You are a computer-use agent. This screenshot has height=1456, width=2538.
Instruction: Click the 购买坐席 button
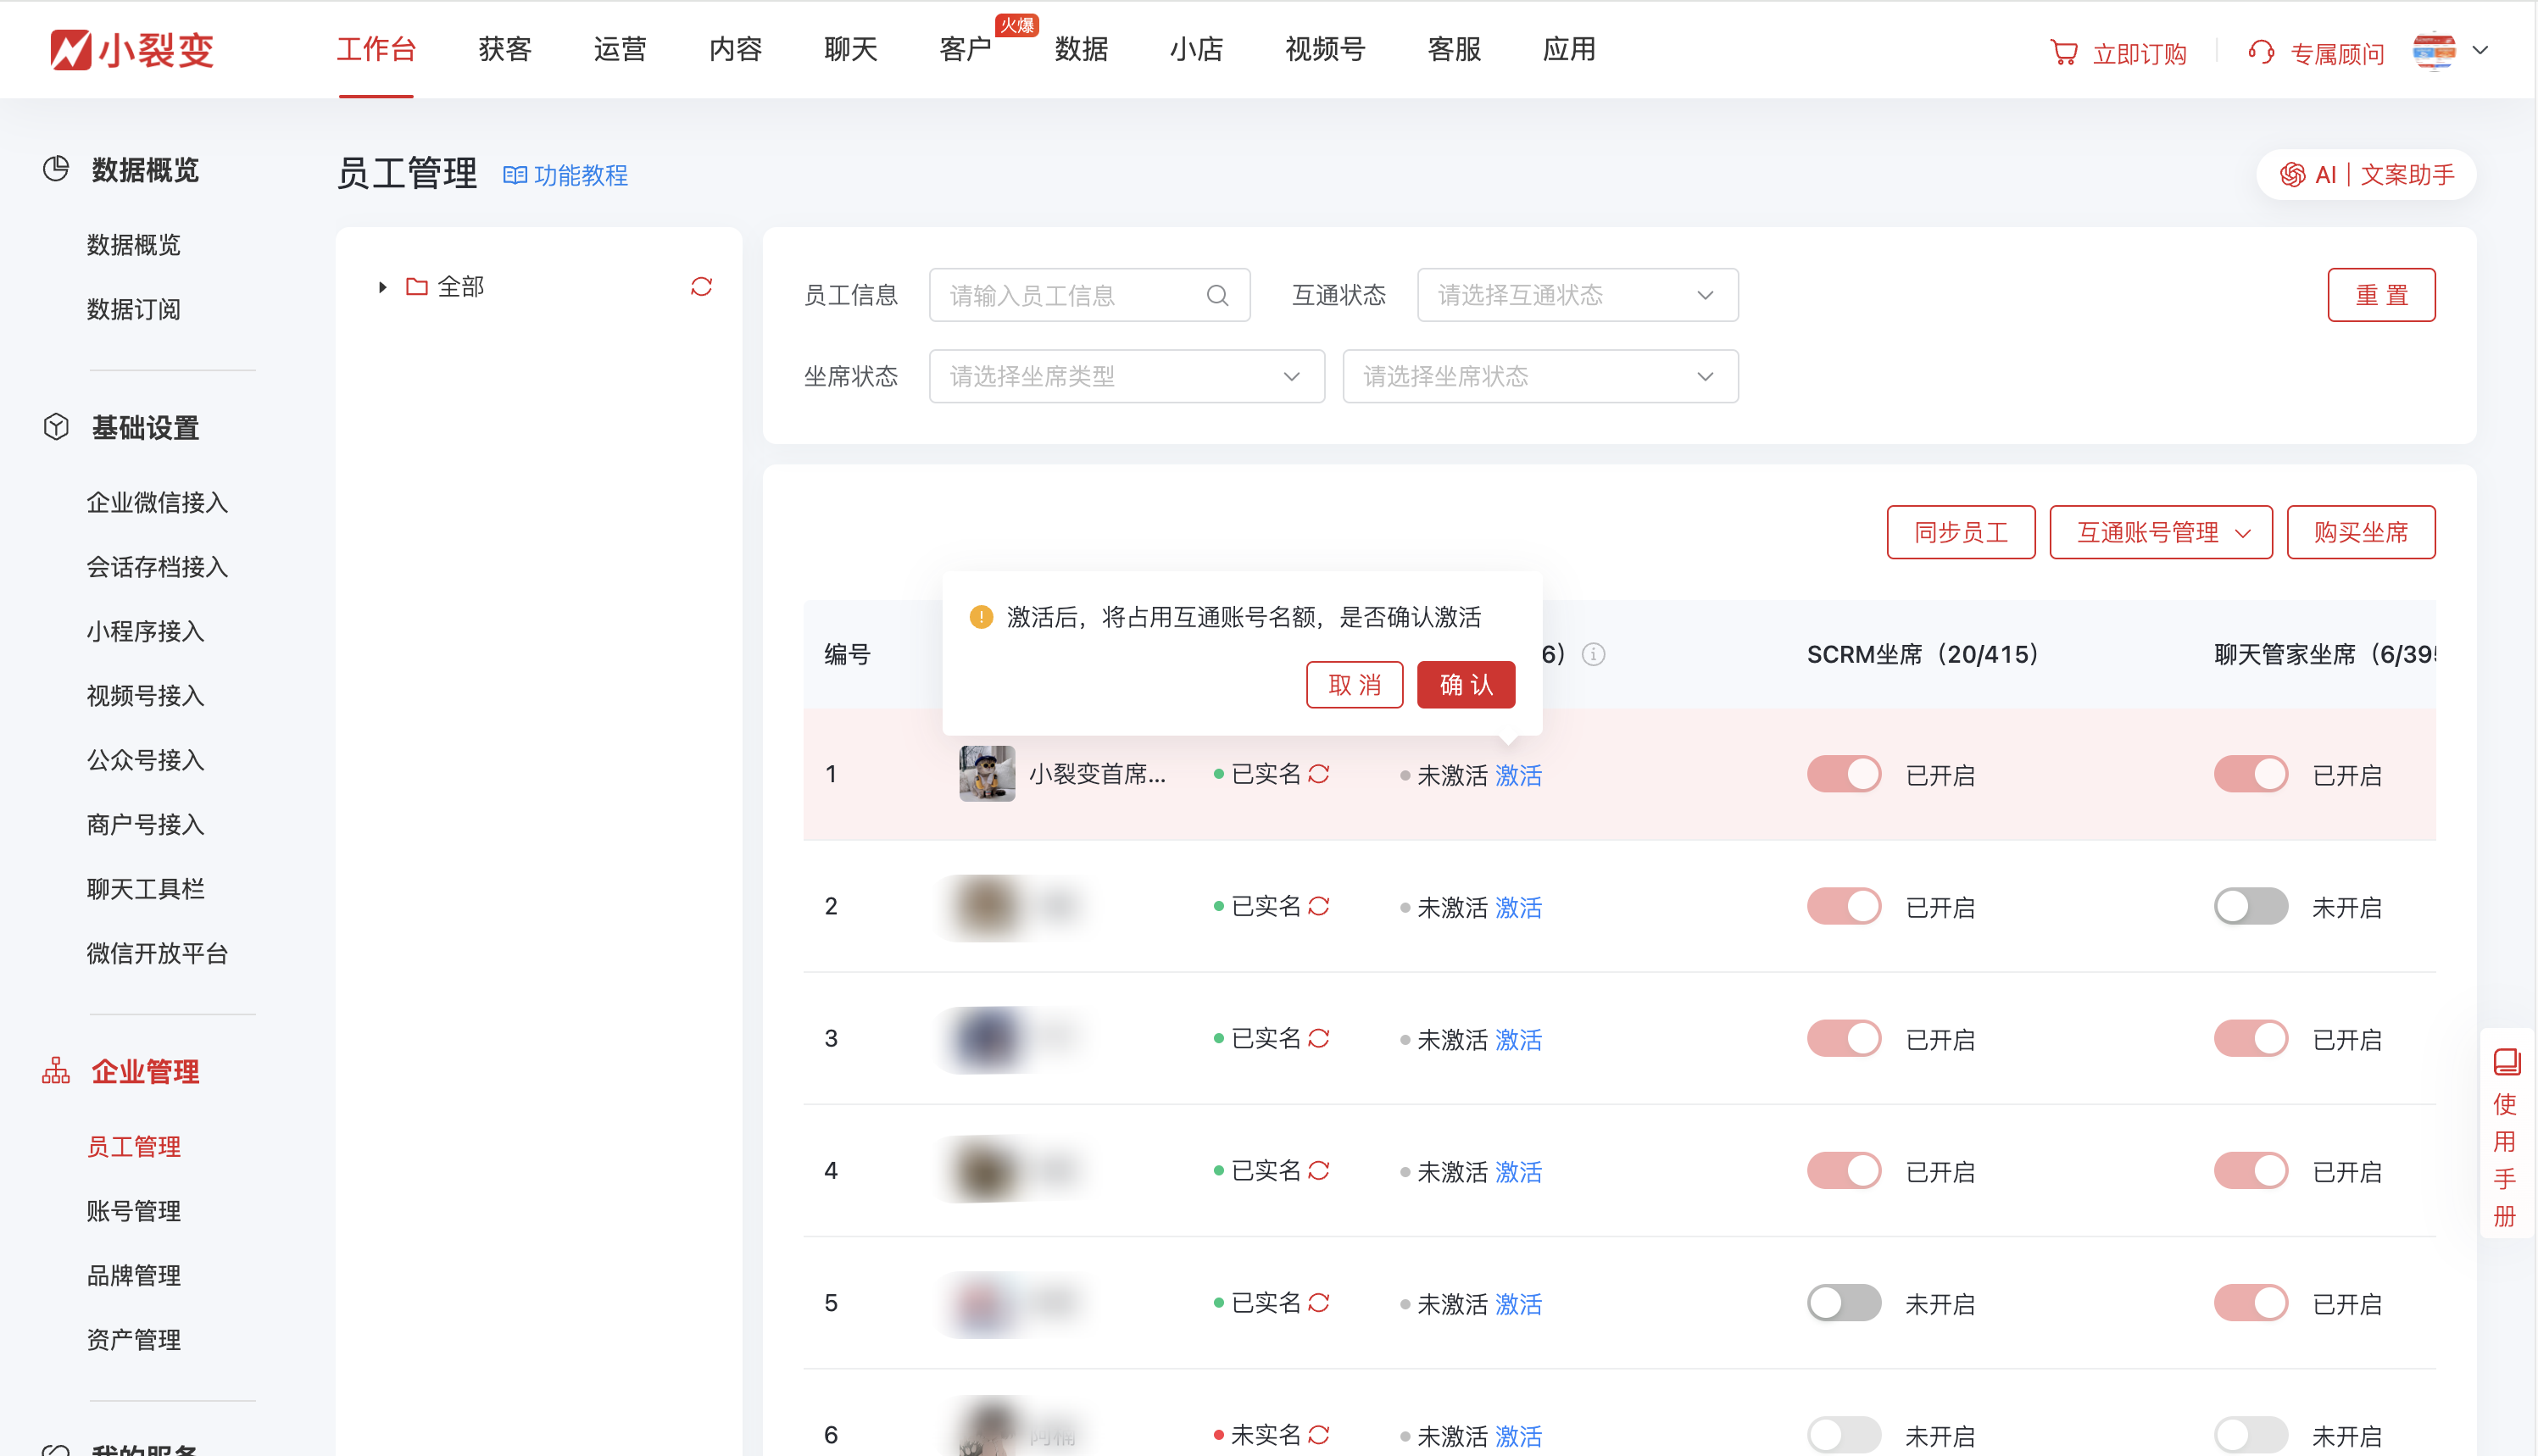(2361, 532)
